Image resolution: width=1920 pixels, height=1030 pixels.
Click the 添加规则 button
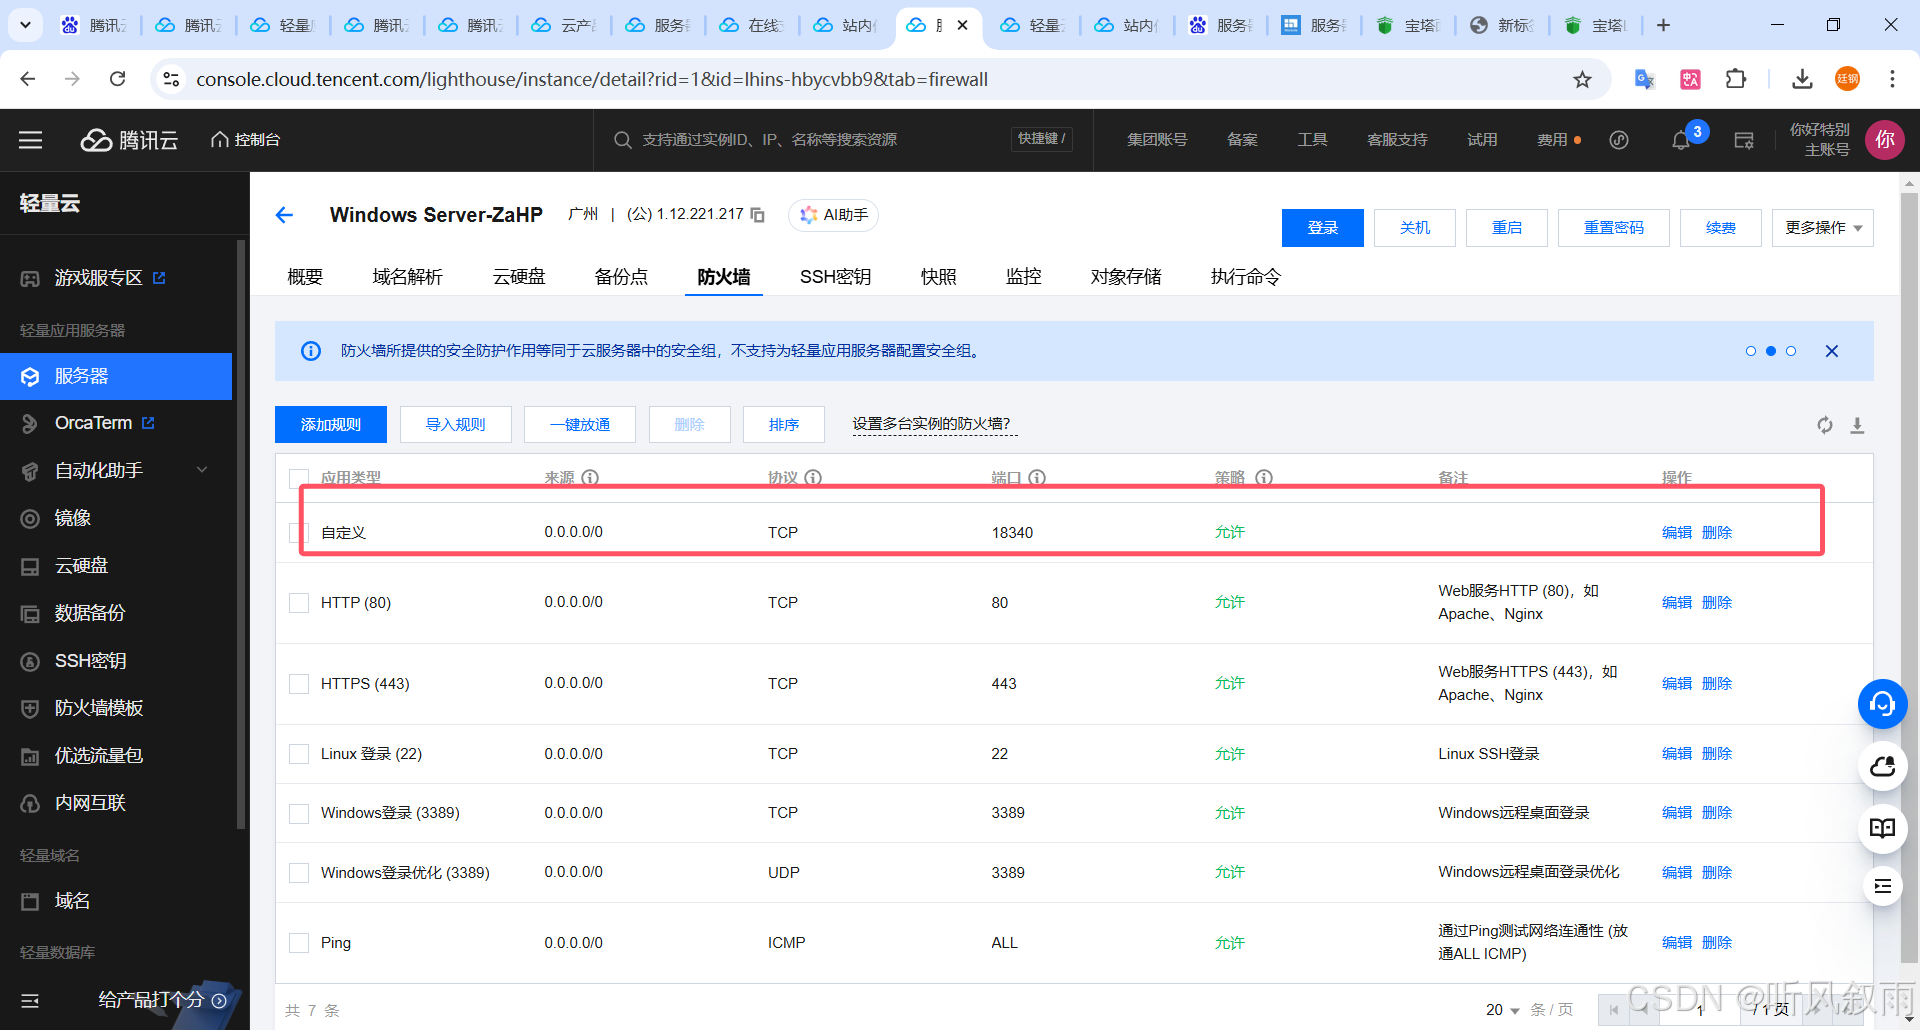point(331,425)
